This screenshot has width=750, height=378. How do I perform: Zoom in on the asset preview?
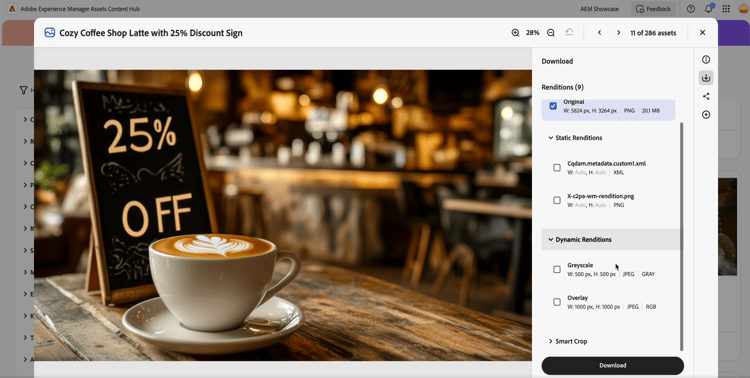tap(515, 33)
